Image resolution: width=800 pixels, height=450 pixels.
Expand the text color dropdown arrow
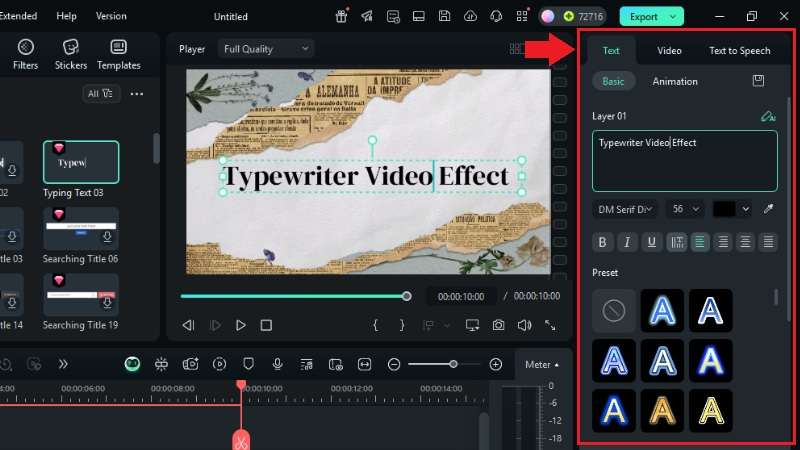click(745, 209)
